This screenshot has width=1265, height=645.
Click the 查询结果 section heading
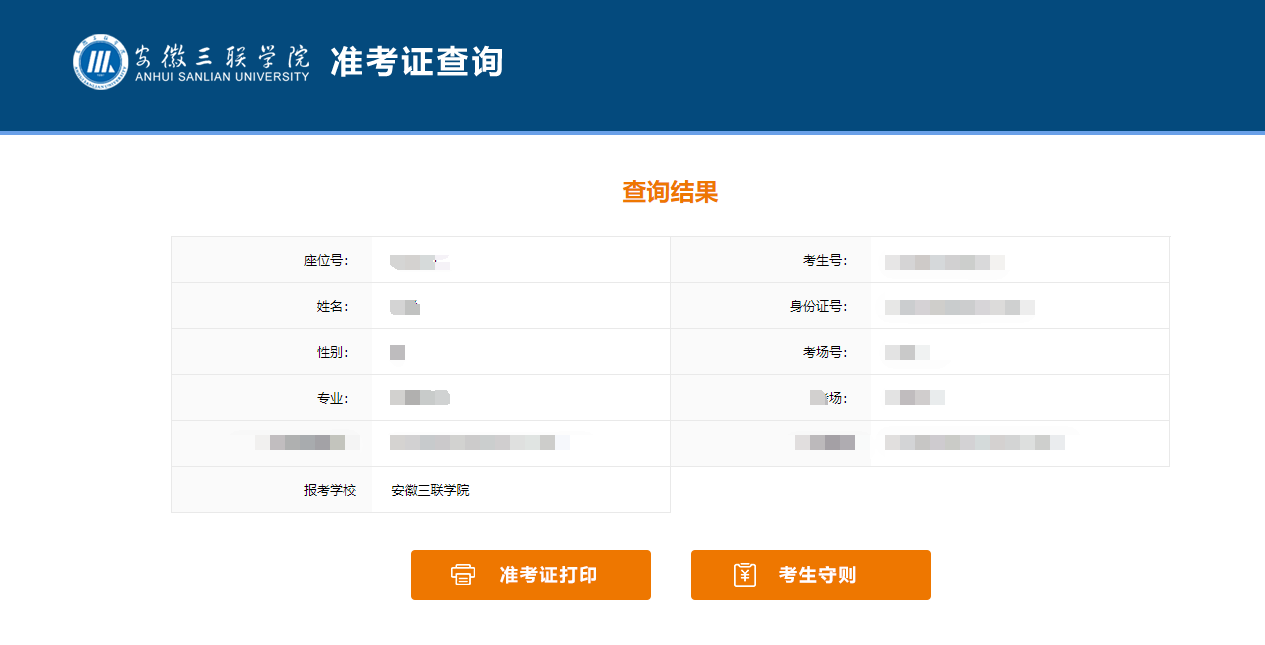(x=671, y=192)
